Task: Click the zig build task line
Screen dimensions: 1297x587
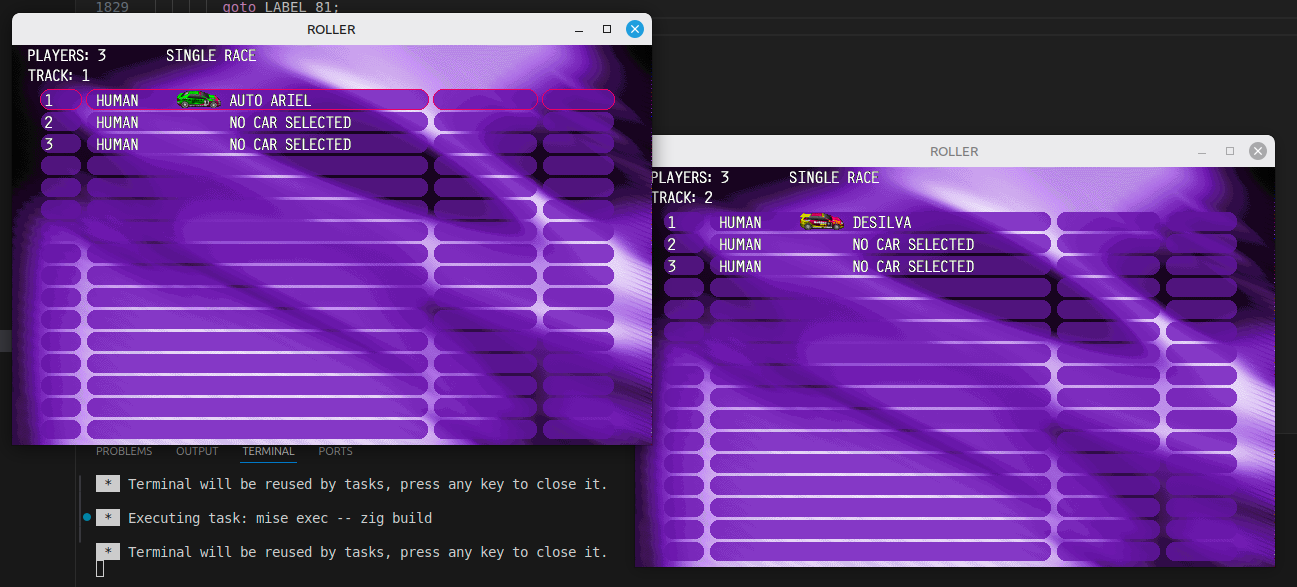Action: click(280, 518)
